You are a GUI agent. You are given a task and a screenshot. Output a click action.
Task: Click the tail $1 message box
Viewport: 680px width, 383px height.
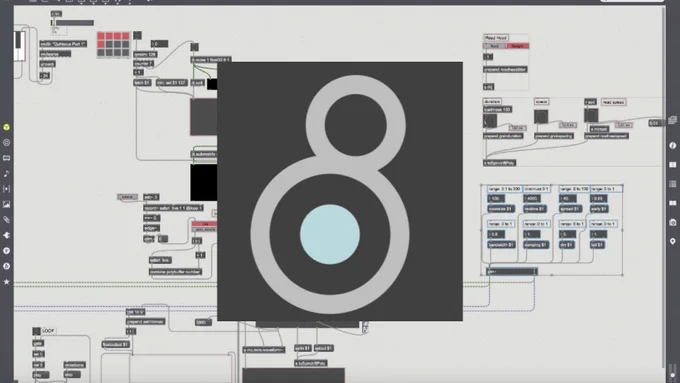[597, 245]
